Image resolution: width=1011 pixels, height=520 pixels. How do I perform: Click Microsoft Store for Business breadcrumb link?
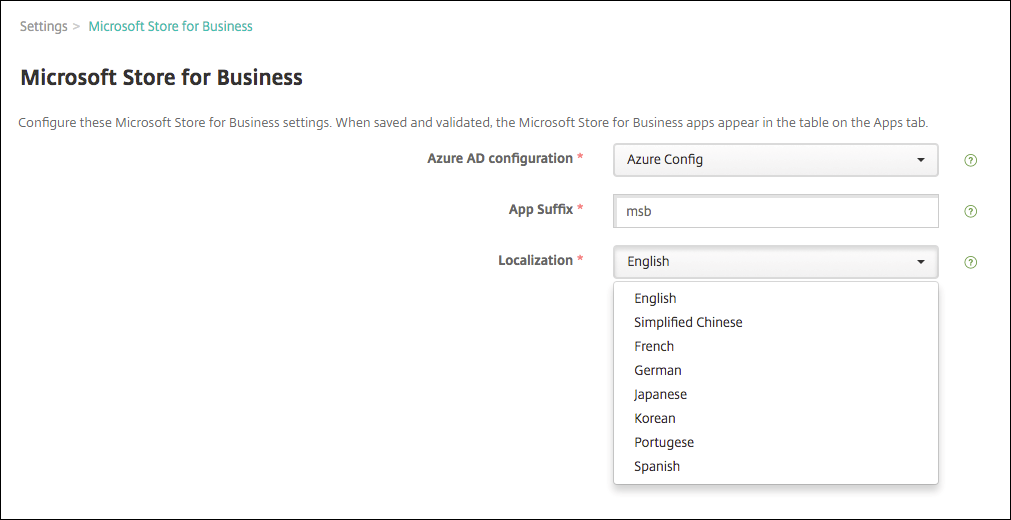coord(170,26)
